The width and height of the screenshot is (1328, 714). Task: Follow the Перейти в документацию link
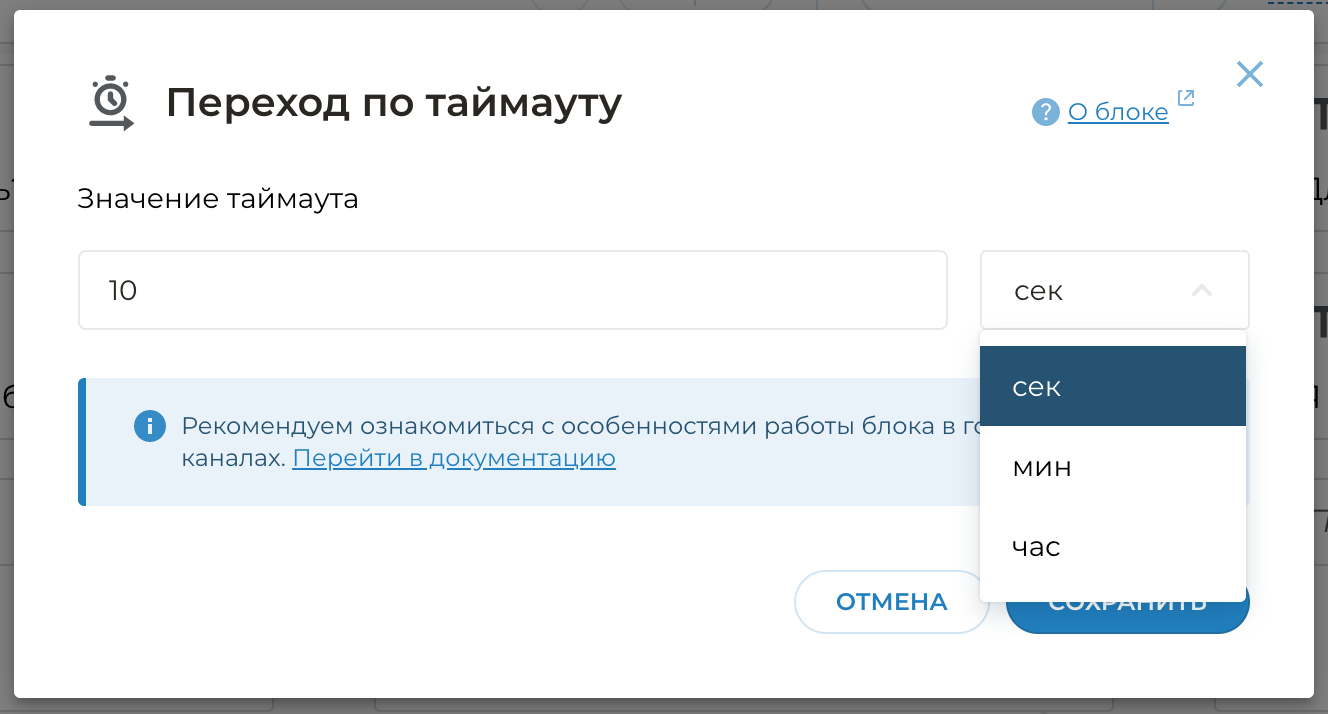pyautogui.click(x=454, y=459)
